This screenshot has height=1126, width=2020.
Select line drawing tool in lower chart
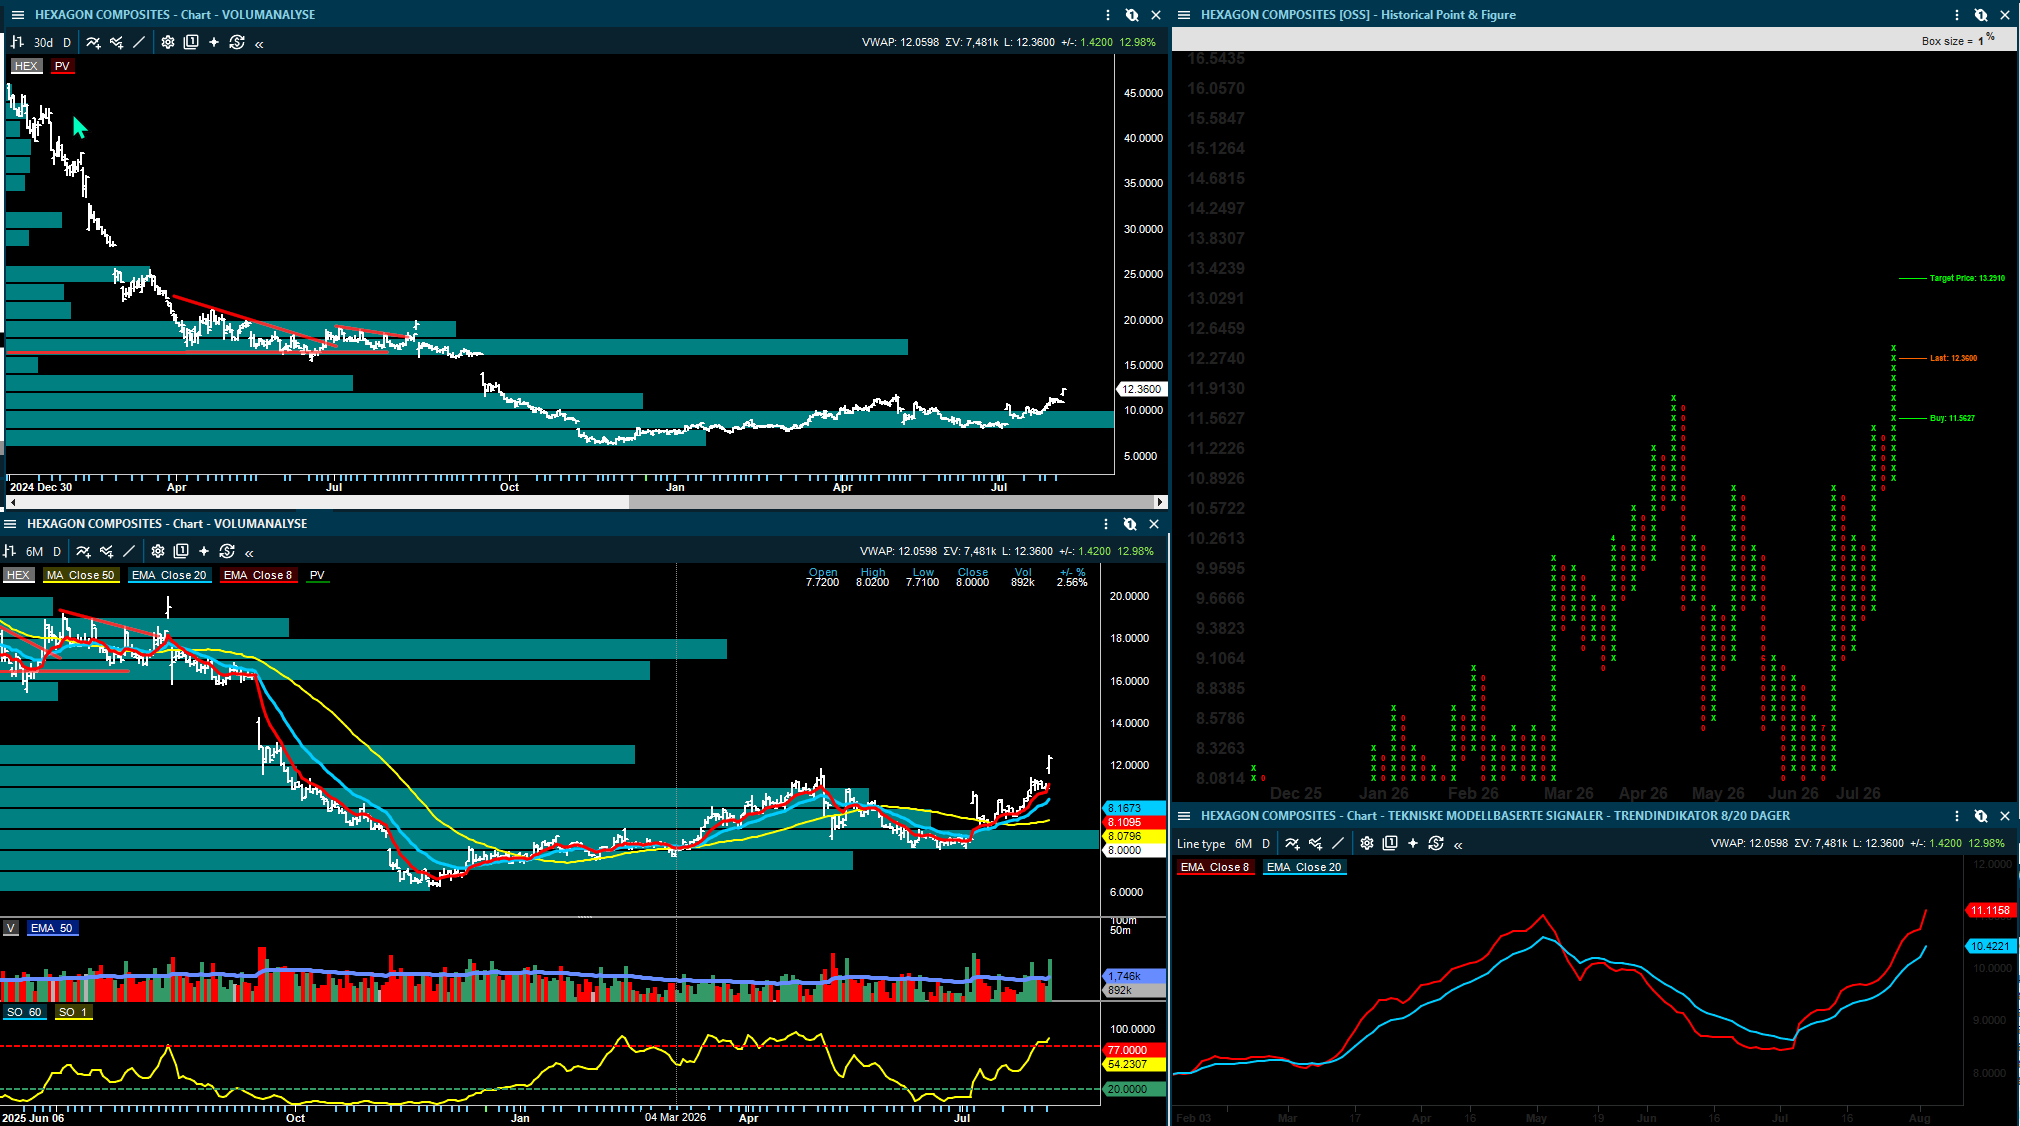129,551
